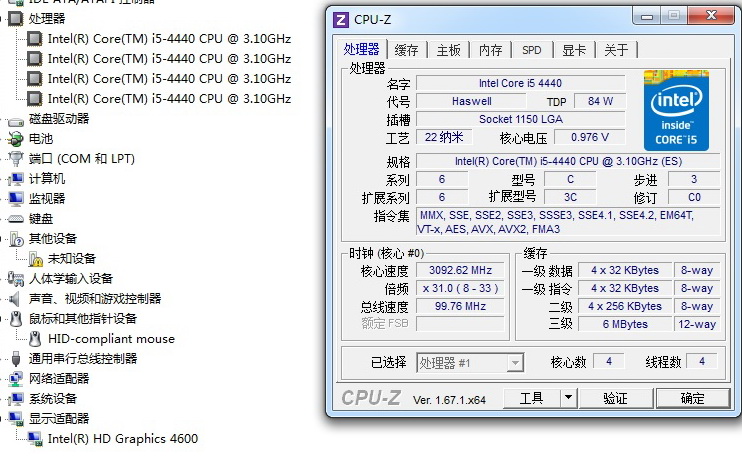The image size is (742, 476).
Task: Click the 网络适配器 network adapter icon
Action: pos(16,378)
